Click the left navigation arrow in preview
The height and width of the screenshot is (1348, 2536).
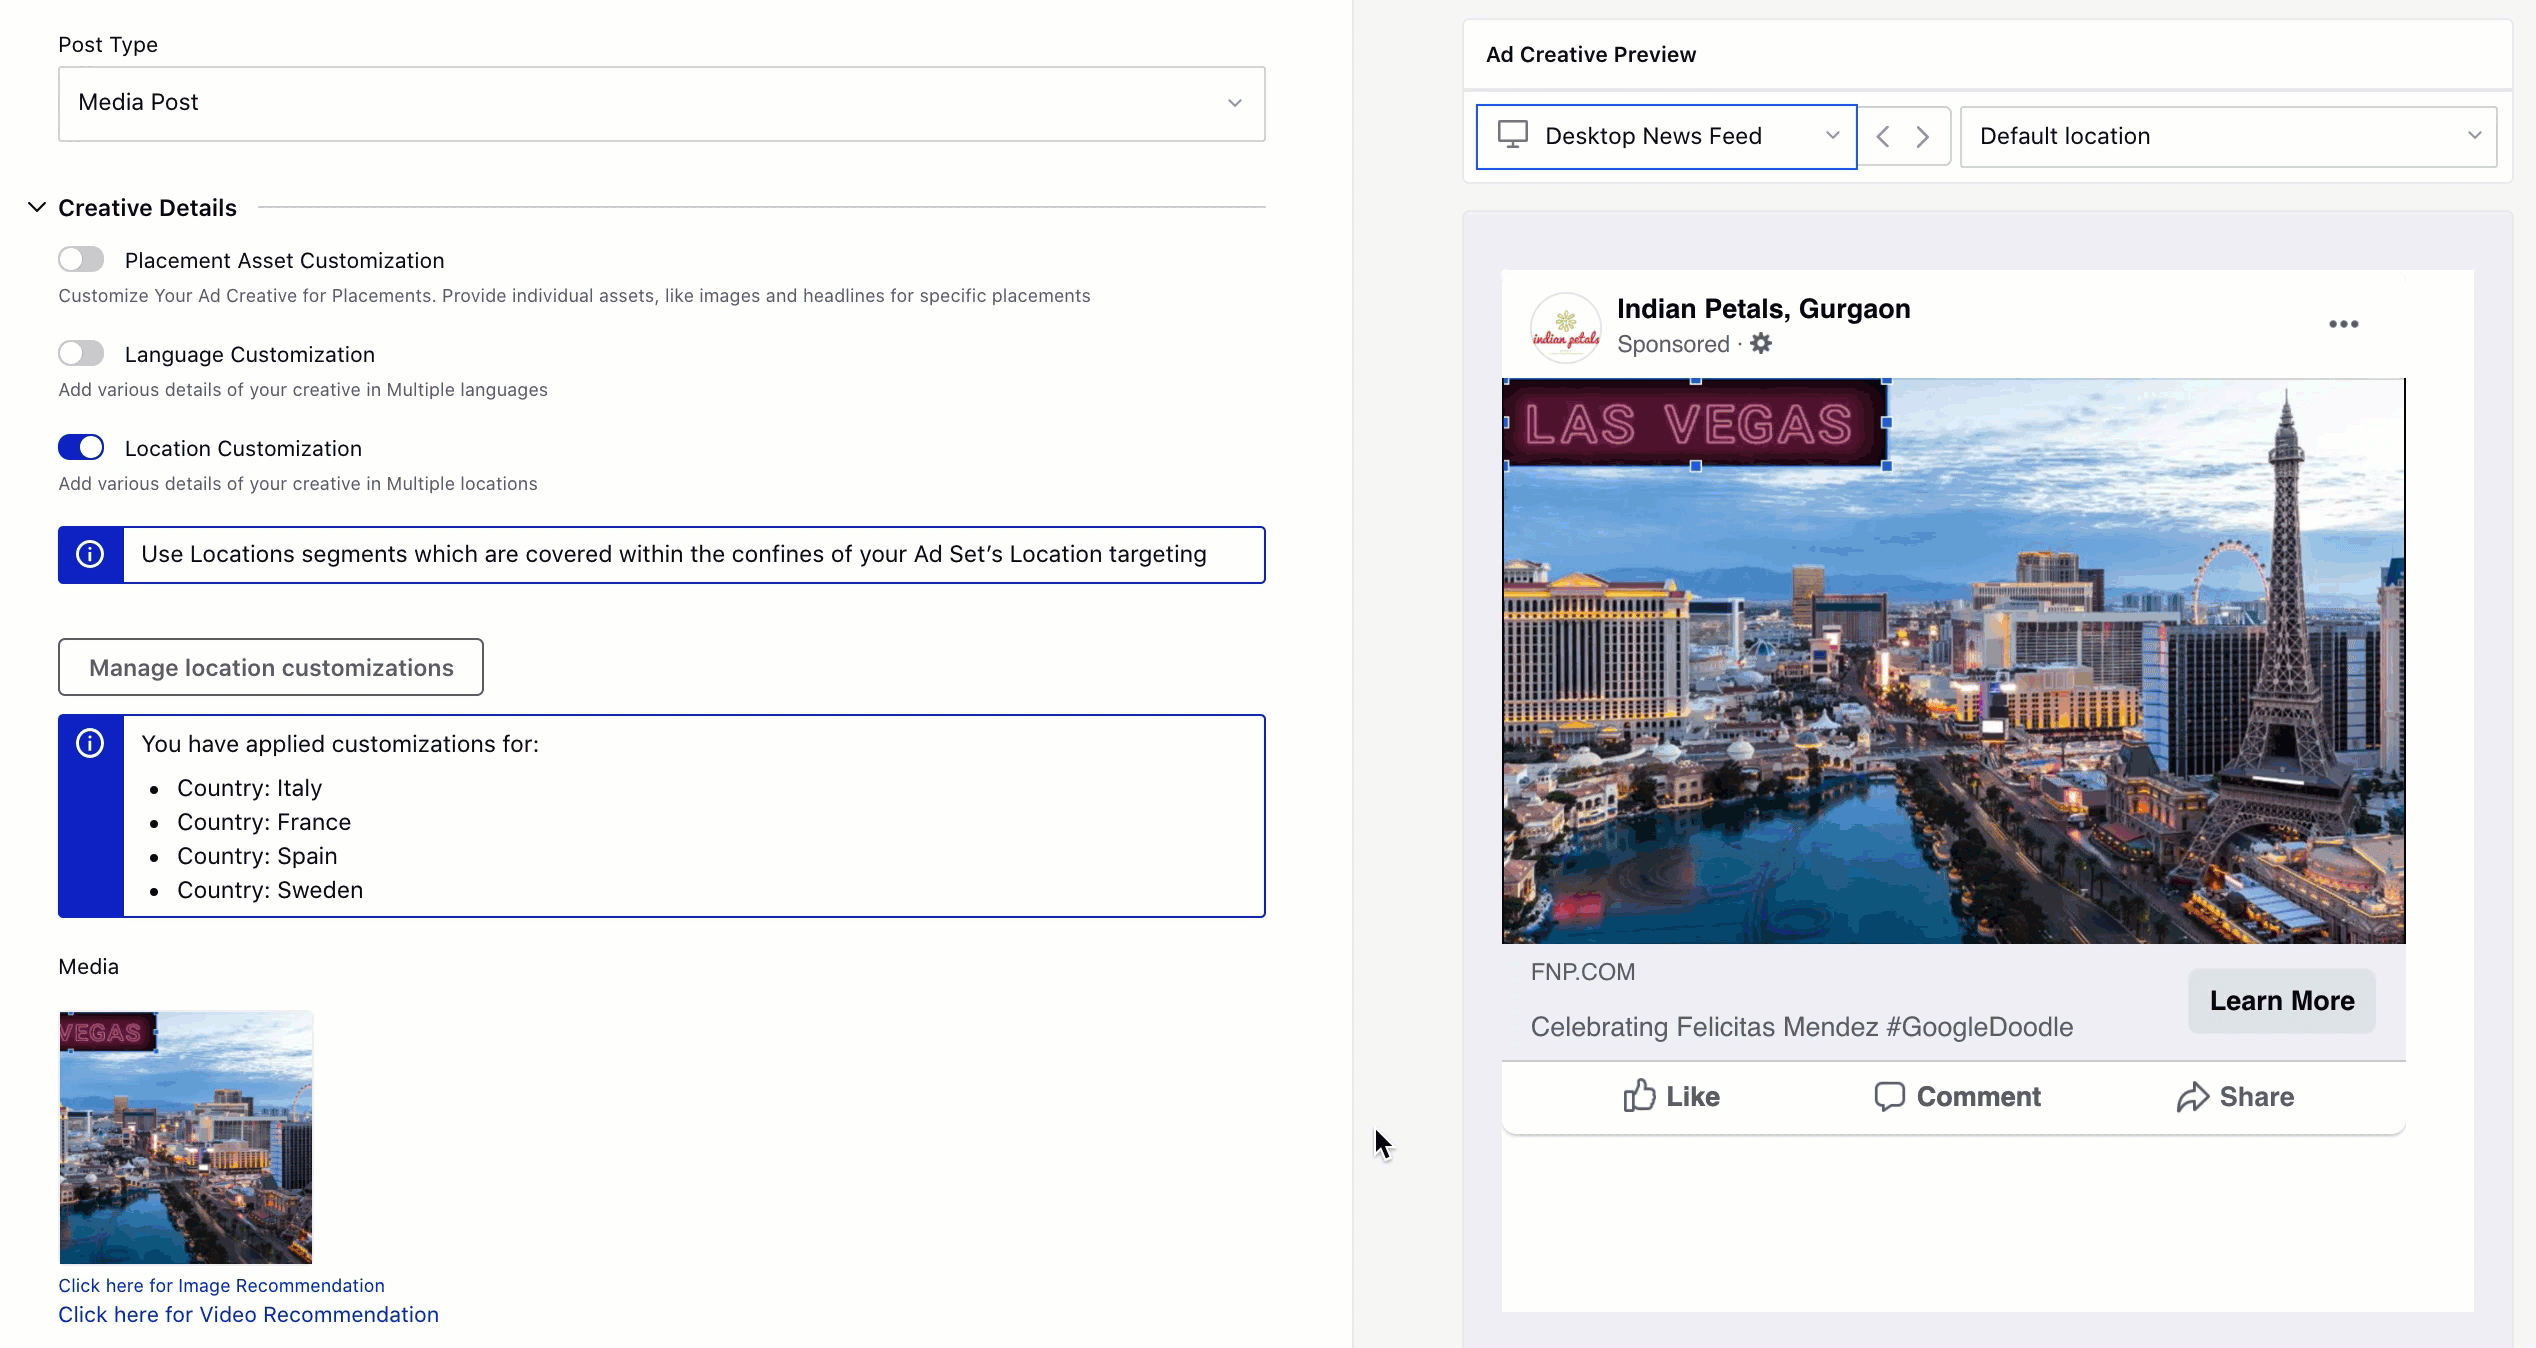click(1882, 136)
